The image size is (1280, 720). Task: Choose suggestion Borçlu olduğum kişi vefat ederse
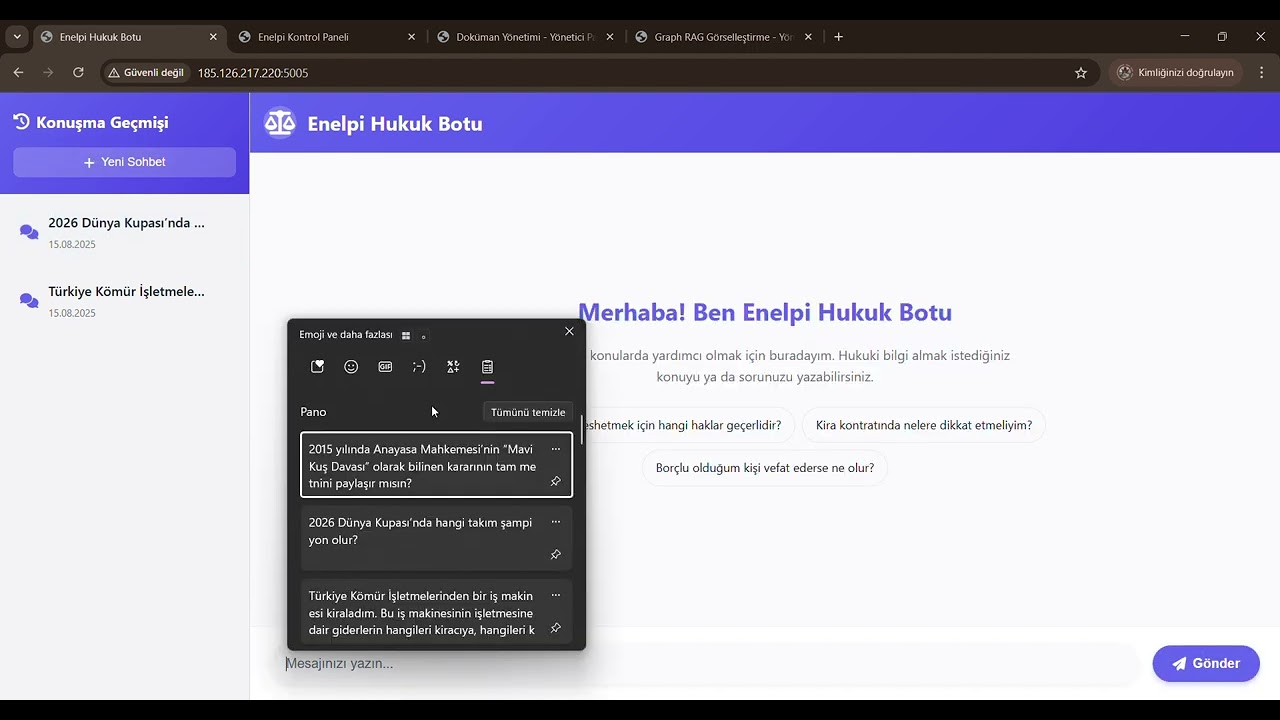(x=765, y=468)
